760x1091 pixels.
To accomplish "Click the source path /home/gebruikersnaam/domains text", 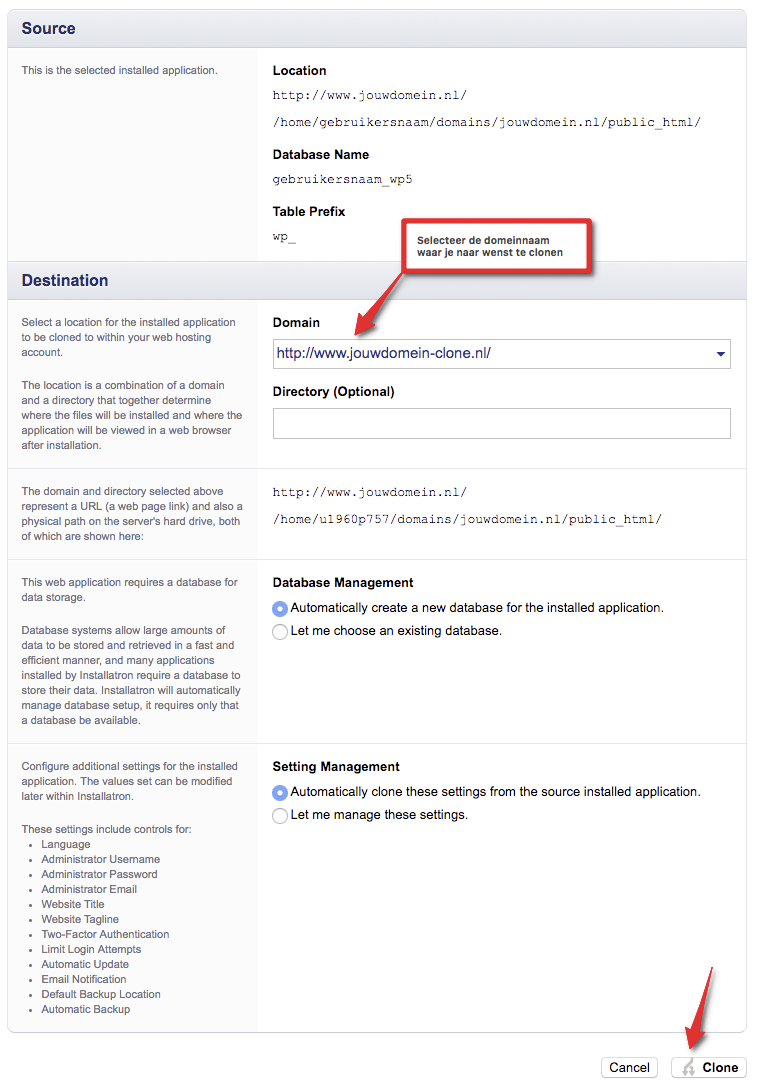I will 486,122.
